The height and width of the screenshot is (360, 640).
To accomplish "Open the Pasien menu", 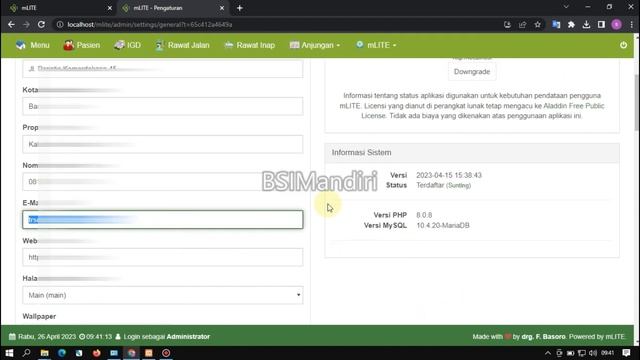I will pyautogui.click(x=82, y=45).
